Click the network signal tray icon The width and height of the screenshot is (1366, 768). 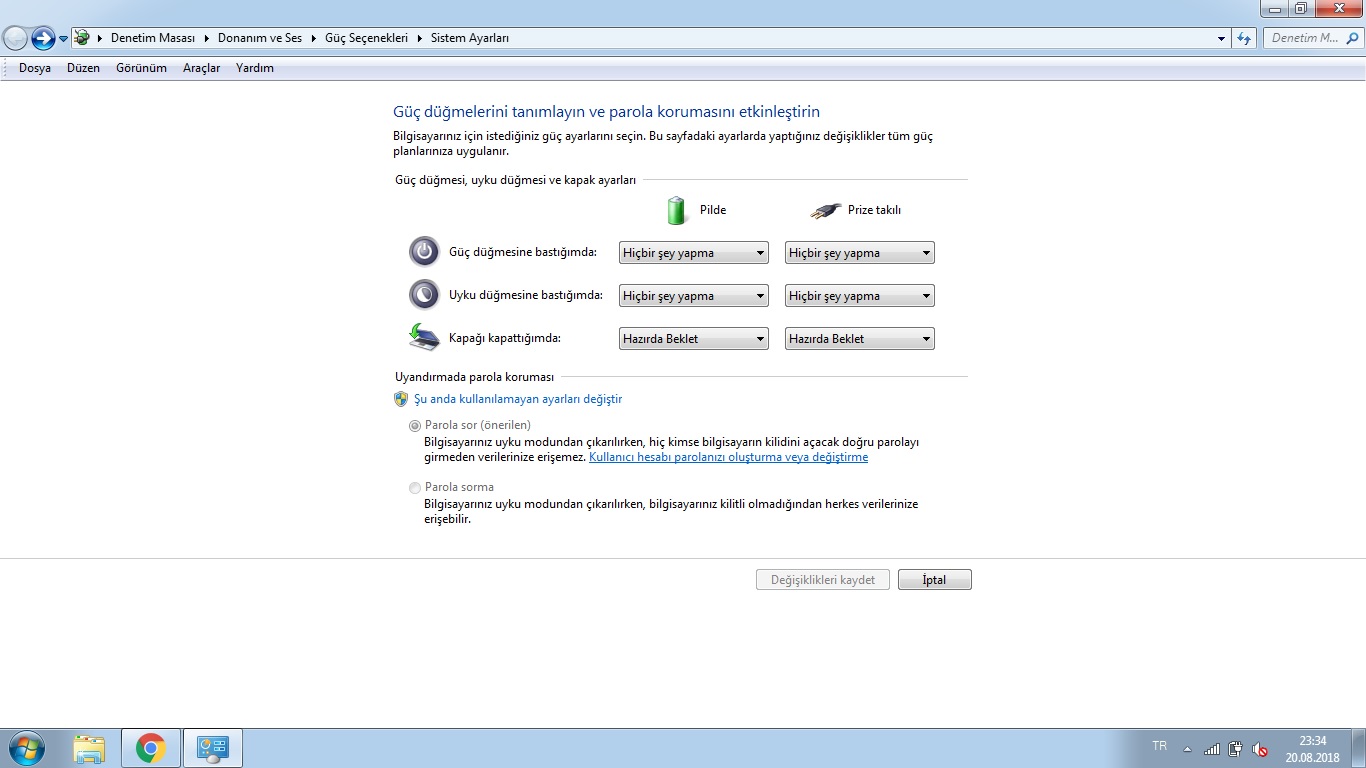pos(1212,748)
